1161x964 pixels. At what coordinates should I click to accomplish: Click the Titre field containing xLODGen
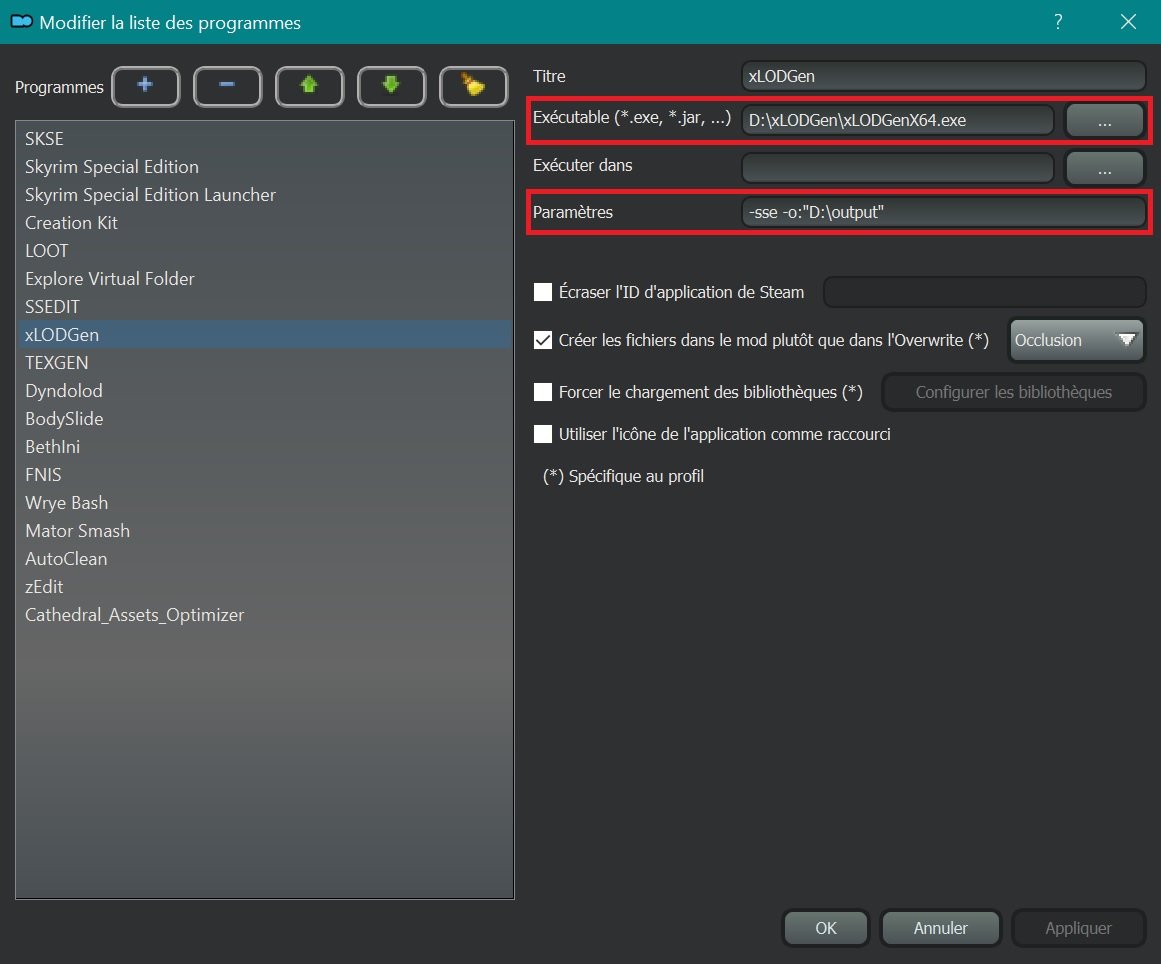click(943, 77)
